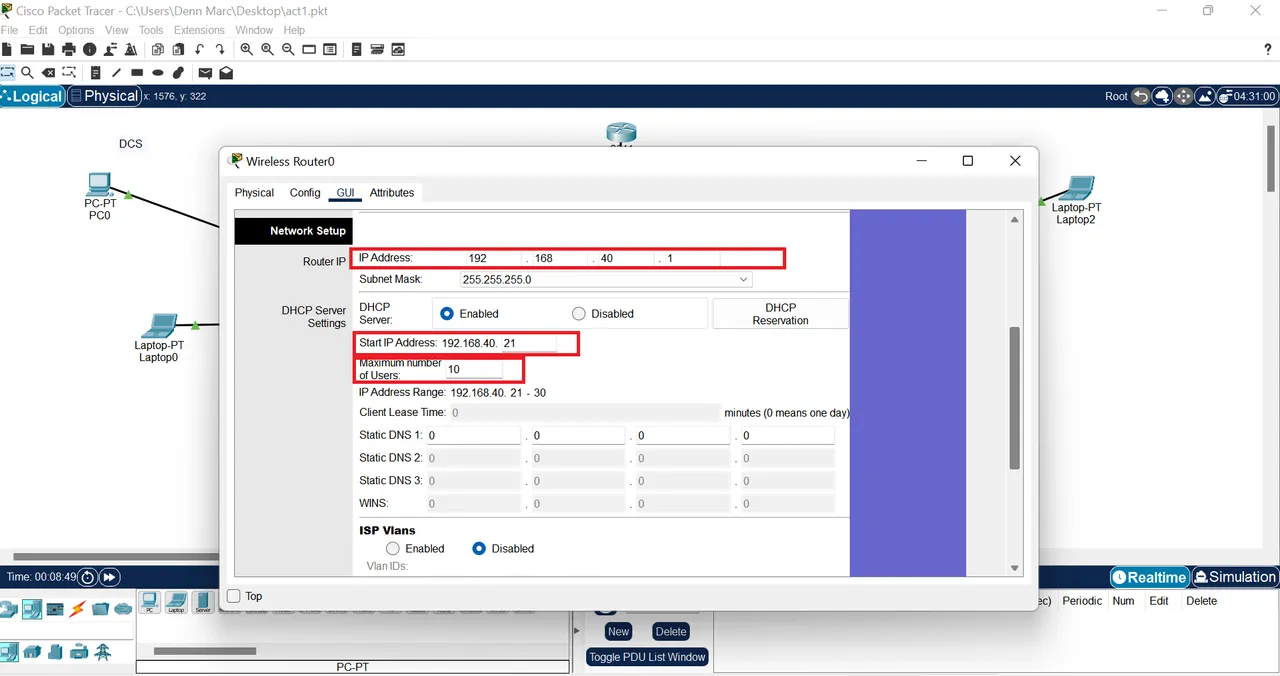This screenshot has height=676, width=1280.
Task: Click the router GUI vertical scrollbar
Action: pyautogui.click(x=1015, y=398)
